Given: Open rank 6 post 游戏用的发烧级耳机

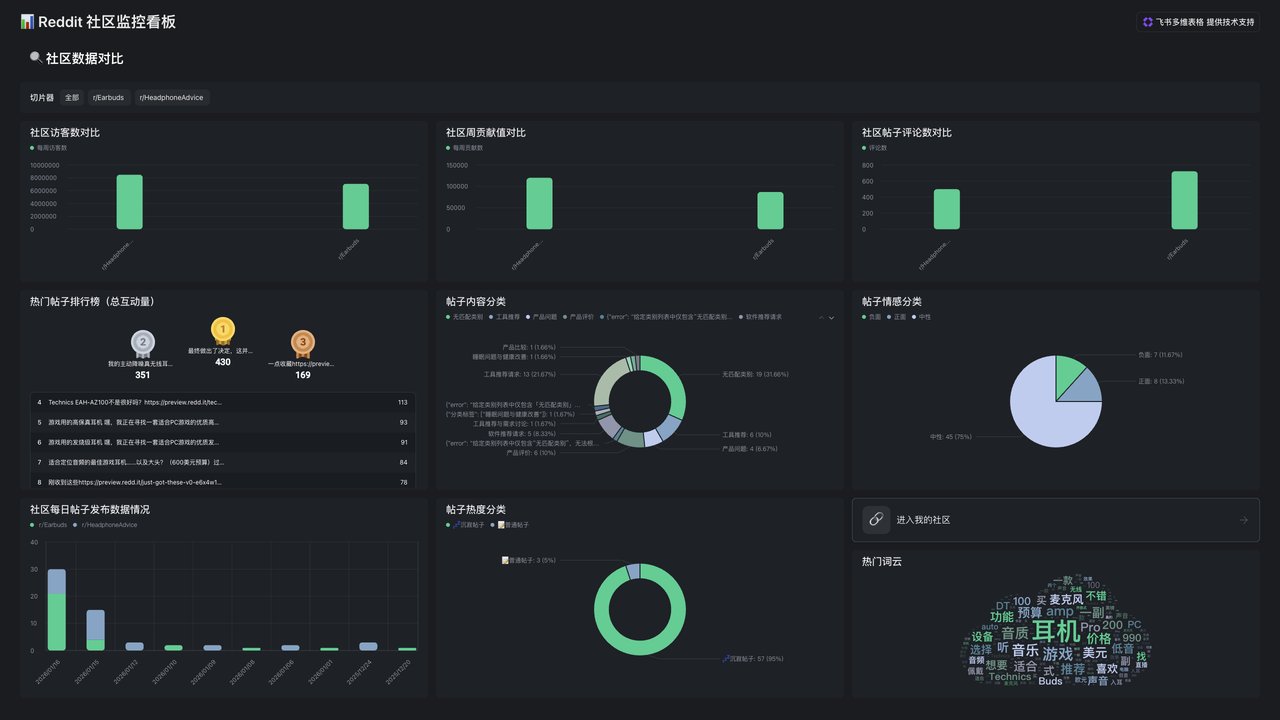Looking at the screenshot, I should [x=223, y=442].
